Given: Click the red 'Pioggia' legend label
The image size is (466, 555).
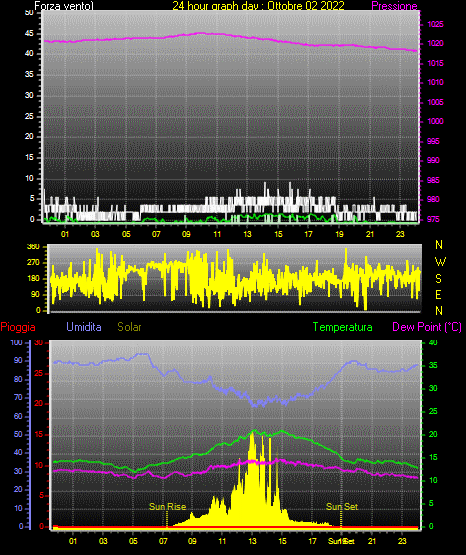Looking at the screenshot, I should 18,327.
